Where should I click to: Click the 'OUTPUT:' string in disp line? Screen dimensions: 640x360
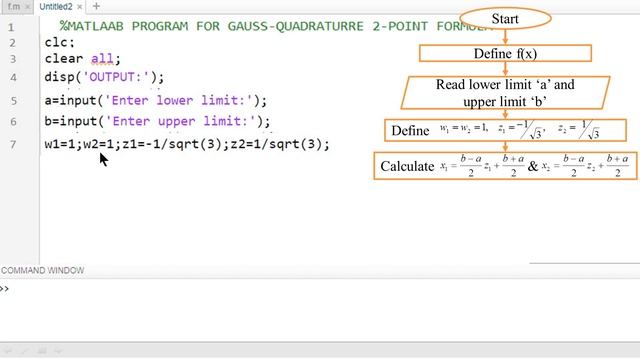coord(116,77)
